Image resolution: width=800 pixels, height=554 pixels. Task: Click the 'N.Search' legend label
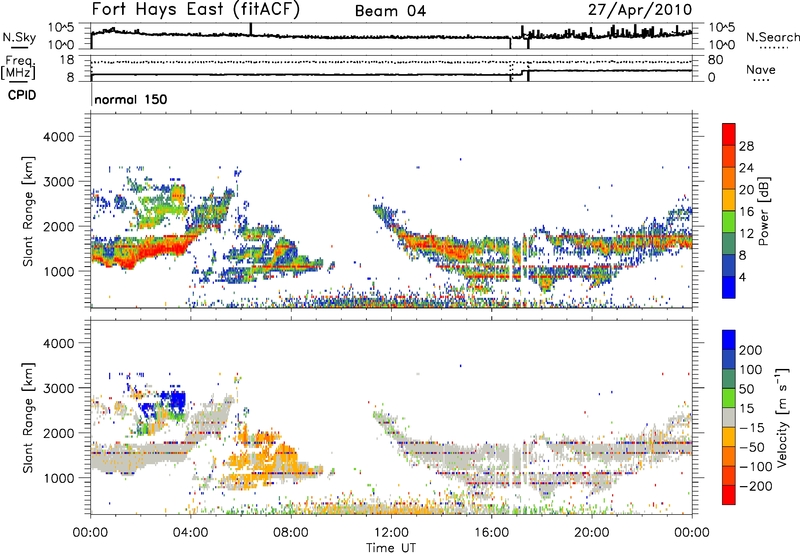pos(773,37)
